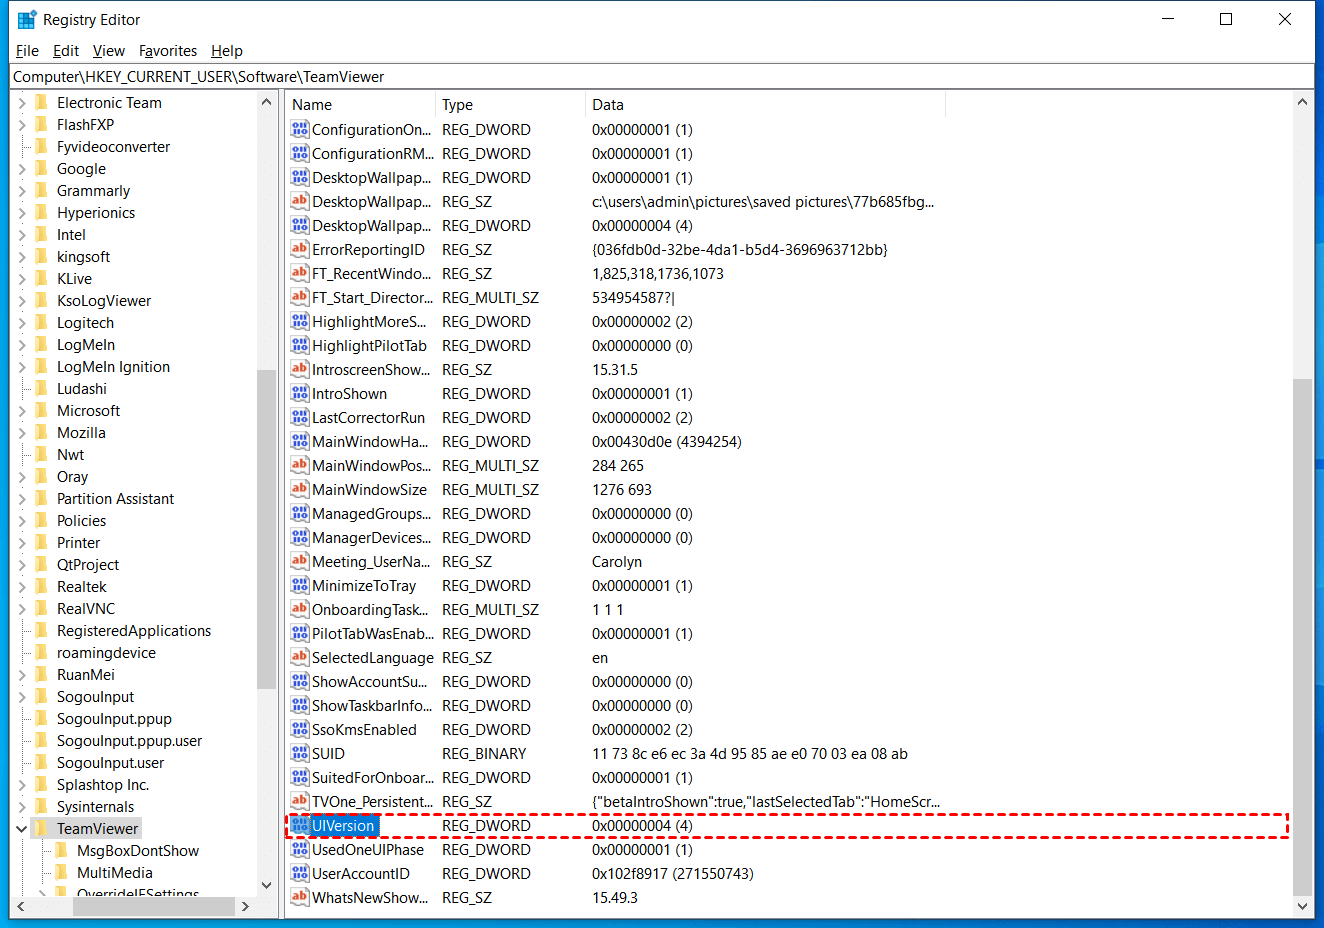Select the Partition Assistant key
Image resolution: width=1324 pixels, height=928 pixels.
click(115, 499)
